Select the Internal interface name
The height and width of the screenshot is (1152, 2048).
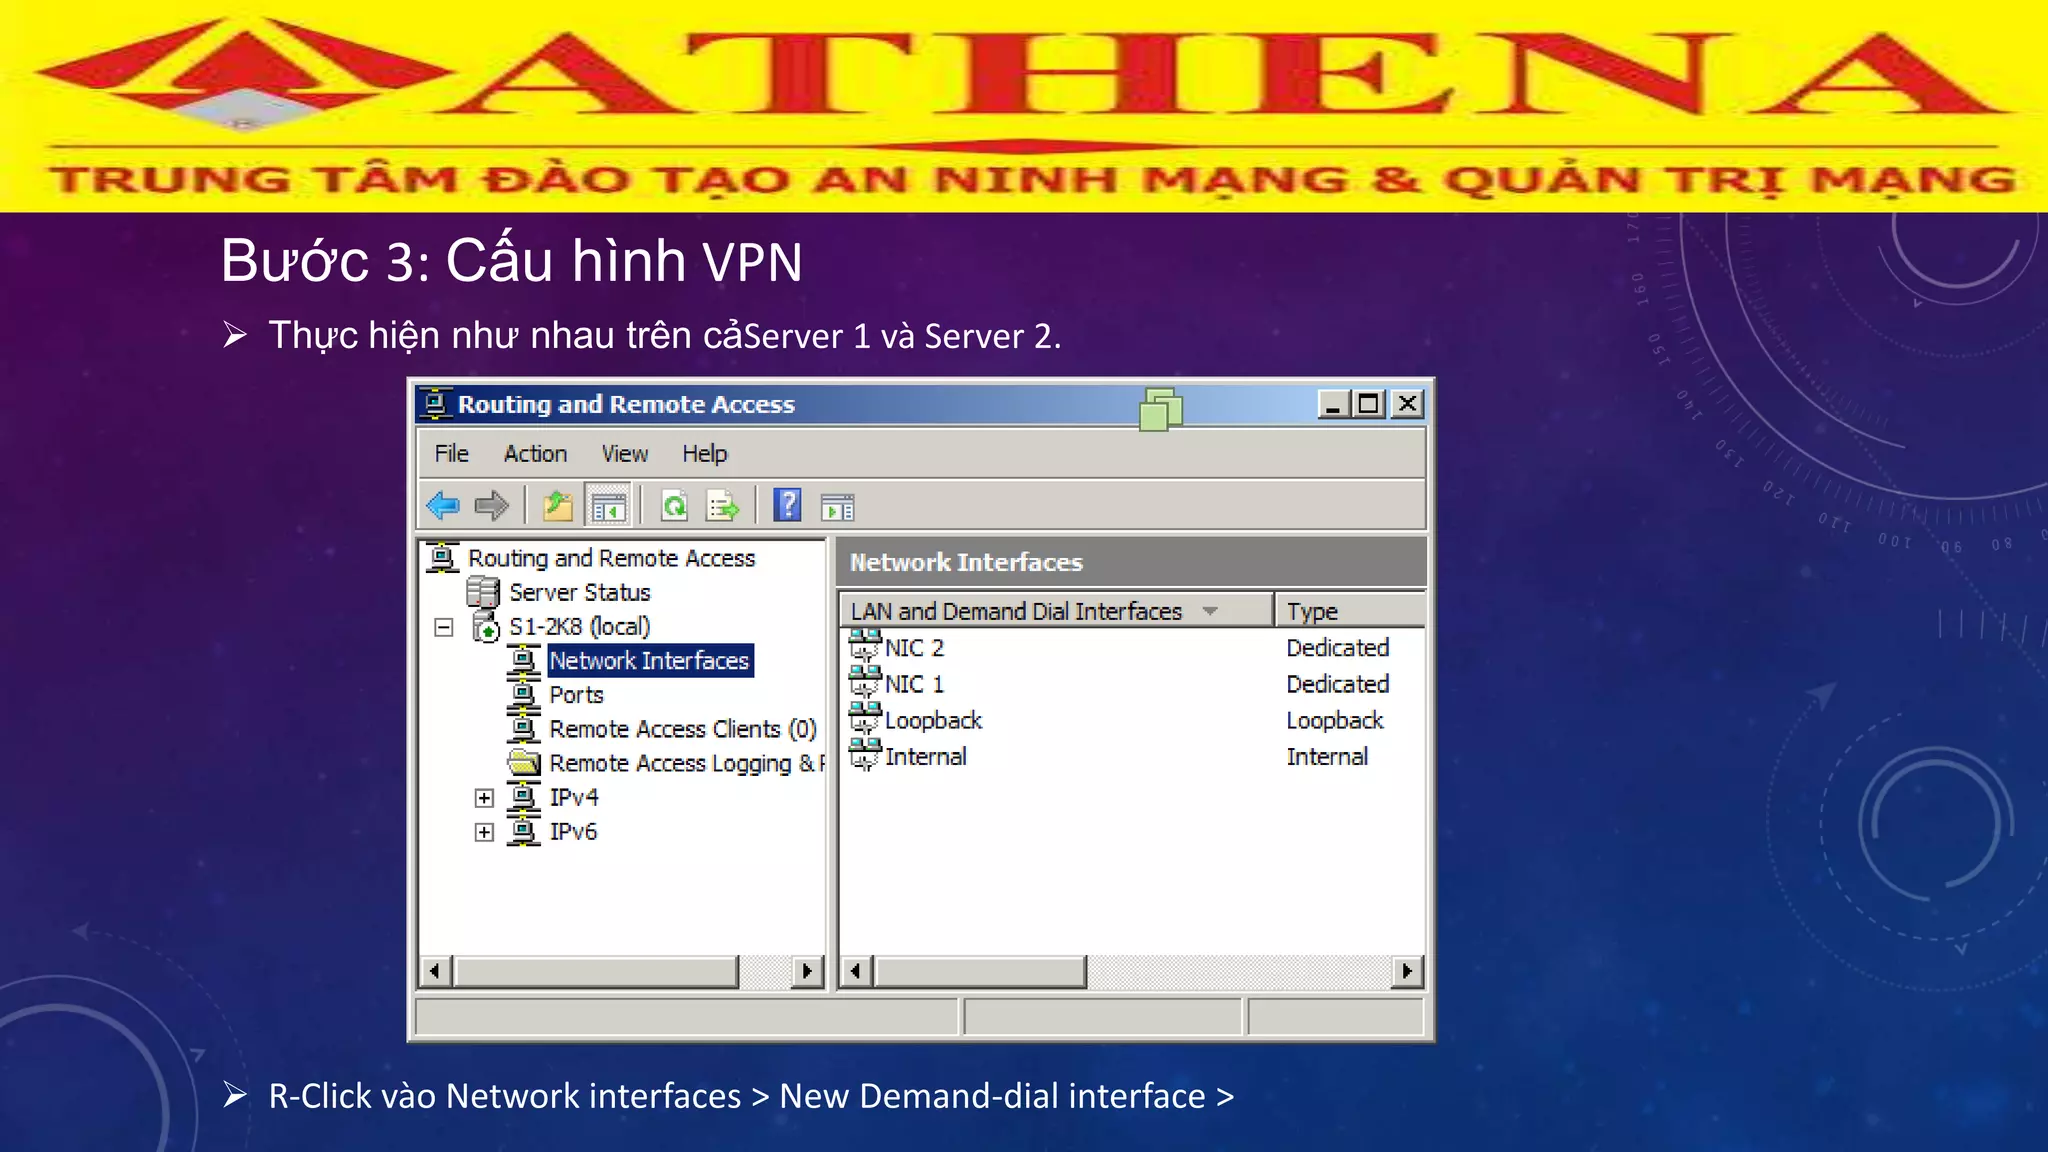[x=926, y=757]
